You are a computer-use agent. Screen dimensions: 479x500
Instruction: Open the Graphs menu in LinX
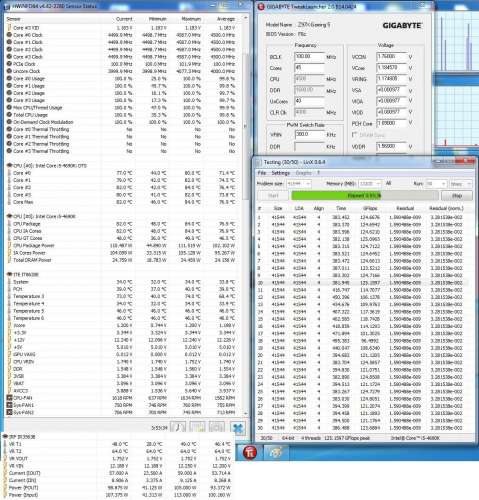tap(303, 173)
